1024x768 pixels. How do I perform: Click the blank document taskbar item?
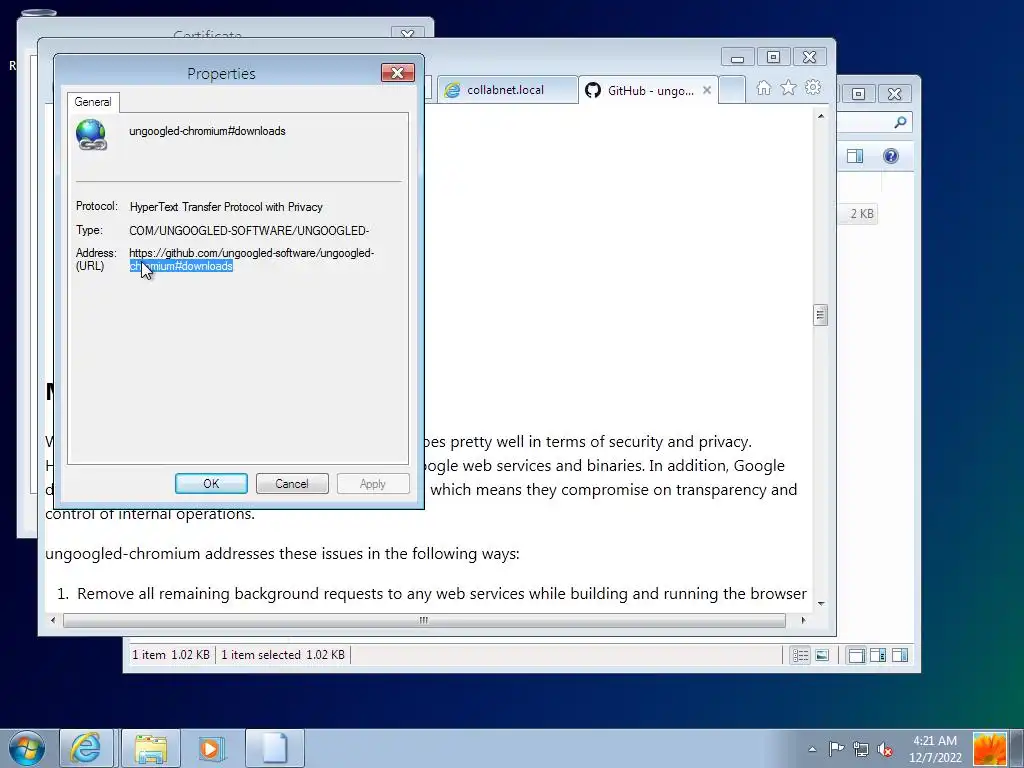coord(275,748)
